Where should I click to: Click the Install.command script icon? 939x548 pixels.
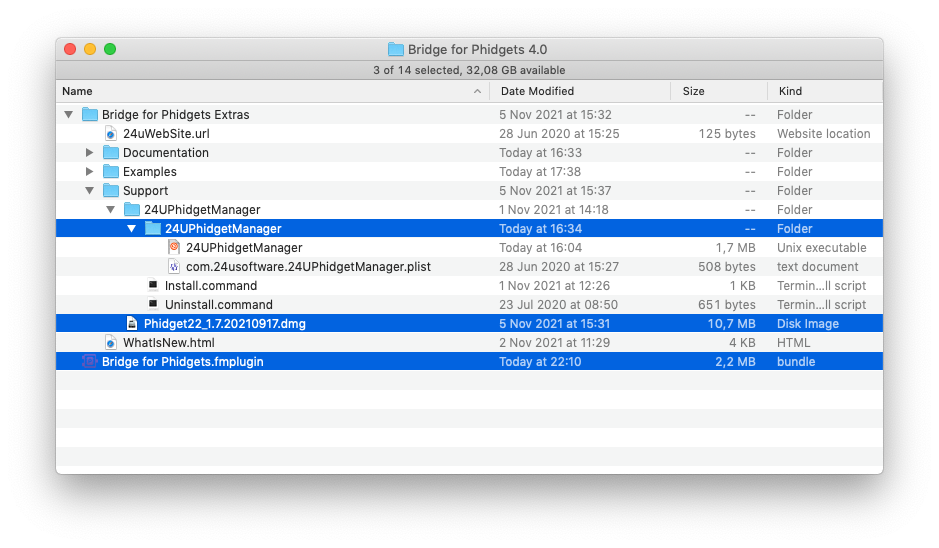pyautogui.click(x=153, y=285)
